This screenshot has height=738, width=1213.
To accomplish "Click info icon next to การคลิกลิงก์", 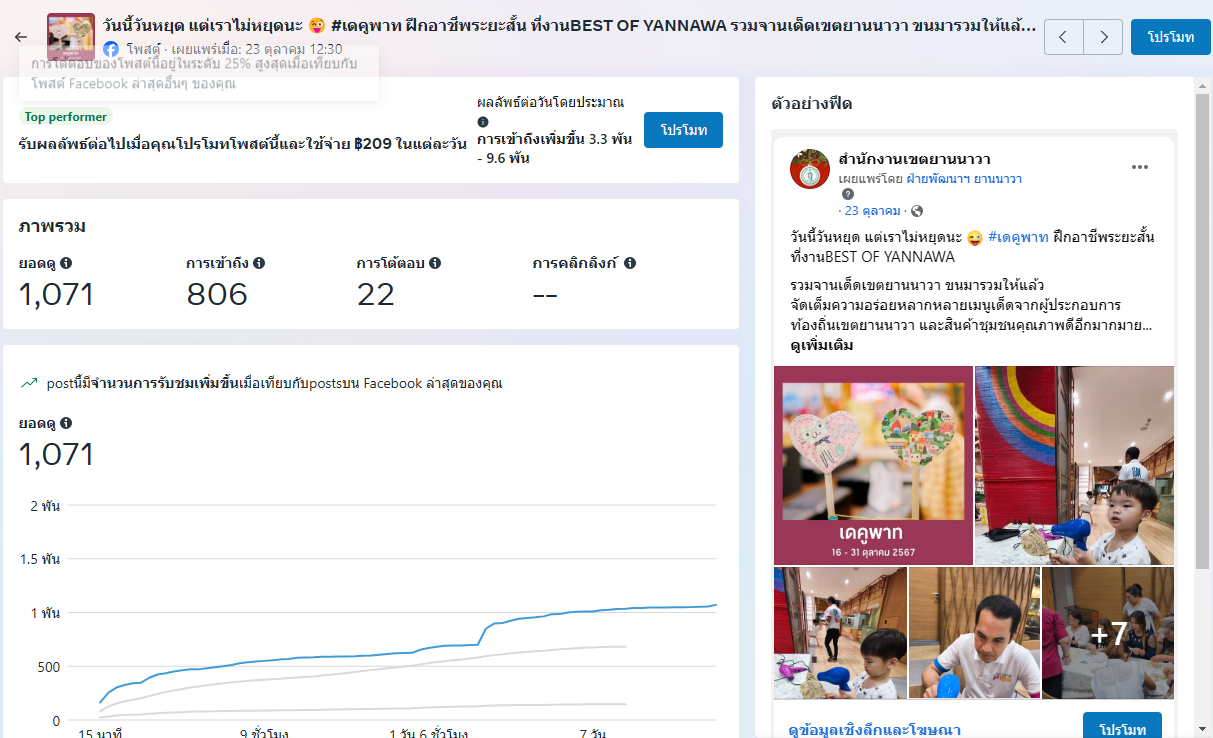I will point(630,263).
